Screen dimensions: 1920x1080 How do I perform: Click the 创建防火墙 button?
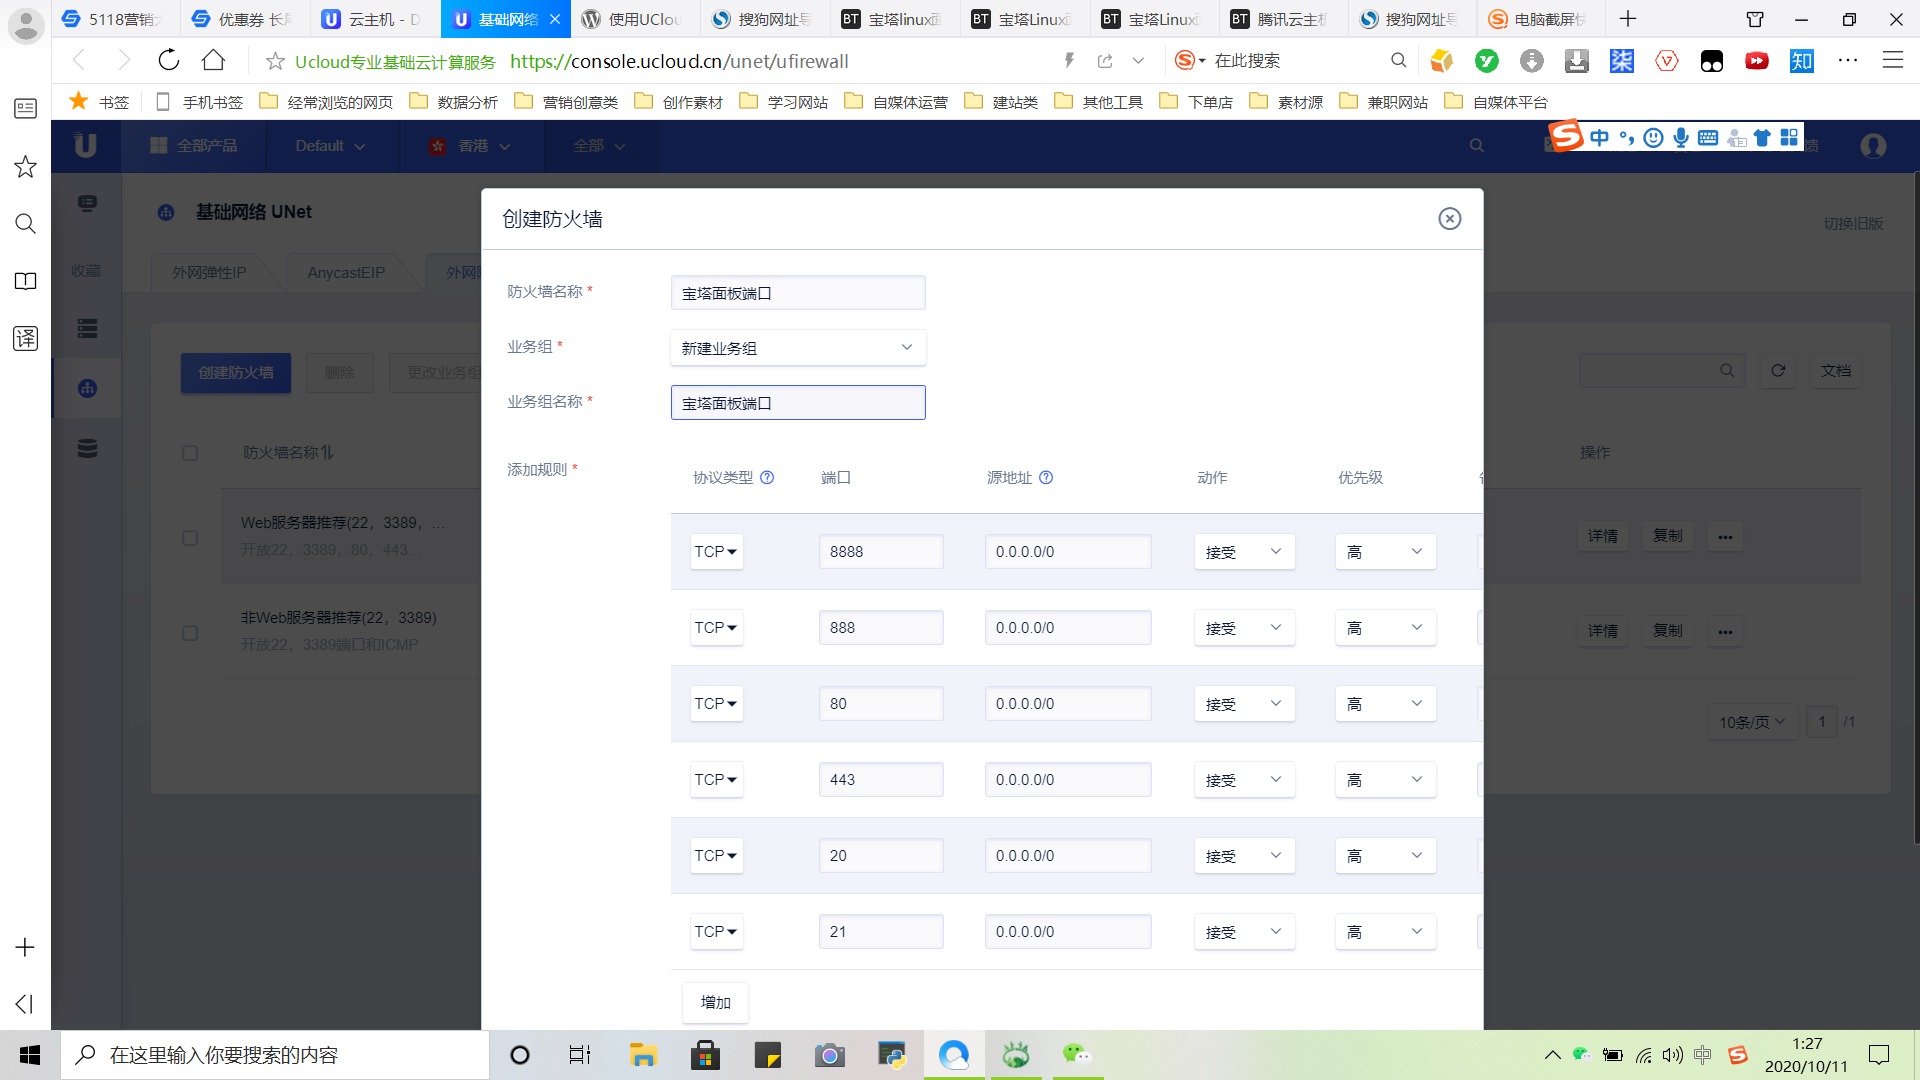tap(236, 373)
